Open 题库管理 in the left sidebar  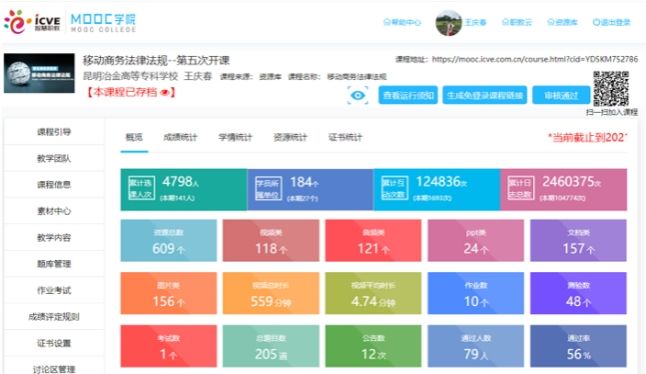[x=54, y=264]
